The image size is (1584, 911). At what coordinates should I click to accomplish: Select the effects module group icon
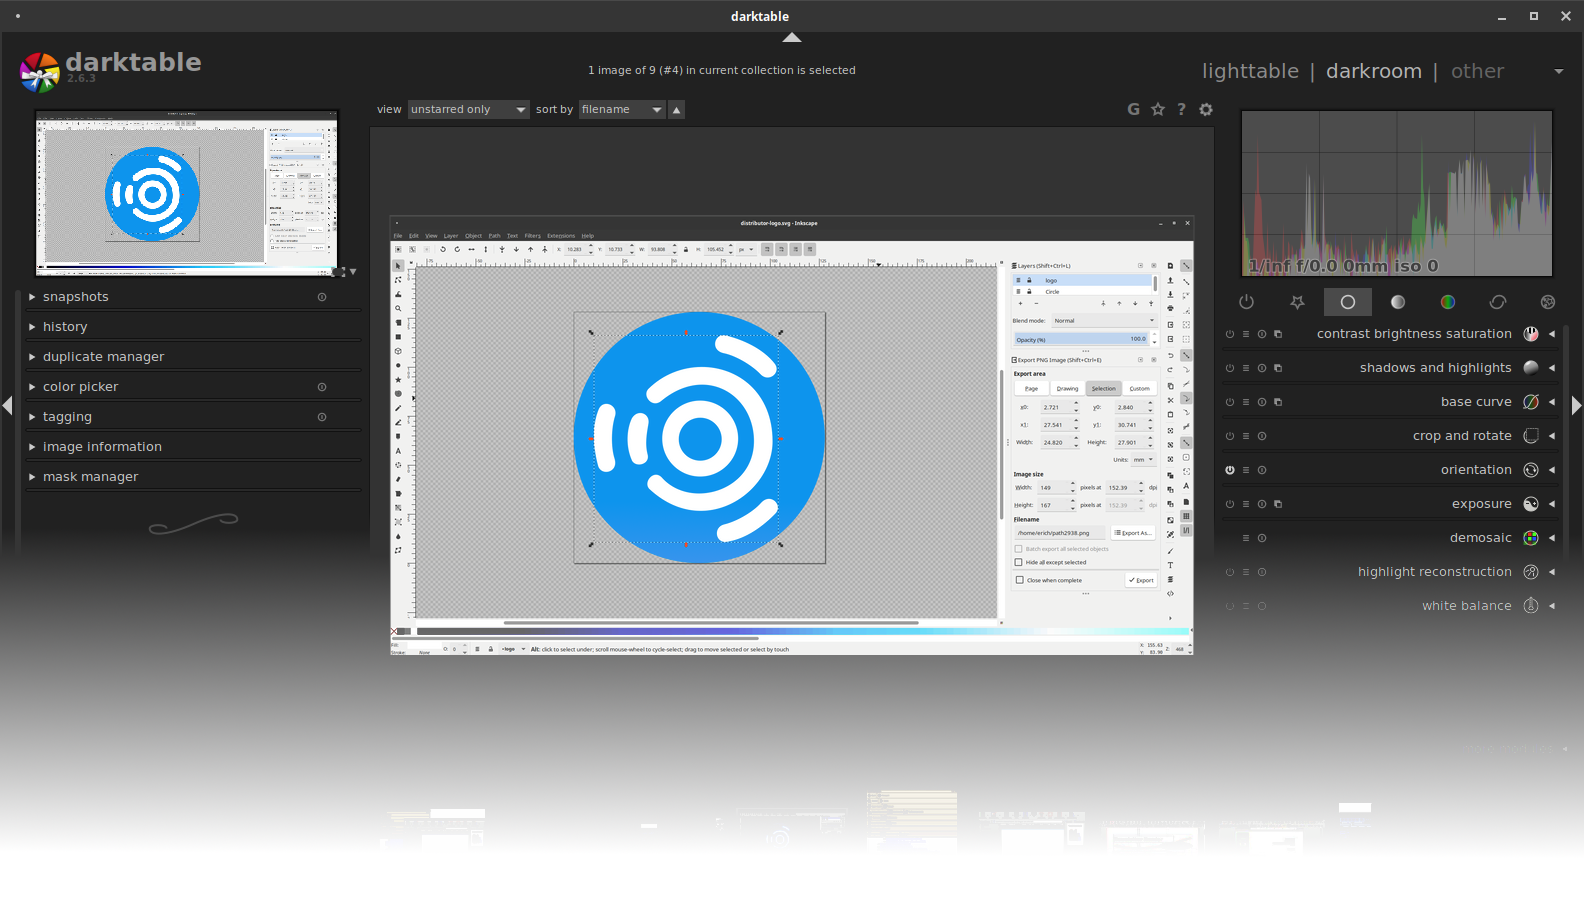pyautogui.click(x=1547, y=302)
